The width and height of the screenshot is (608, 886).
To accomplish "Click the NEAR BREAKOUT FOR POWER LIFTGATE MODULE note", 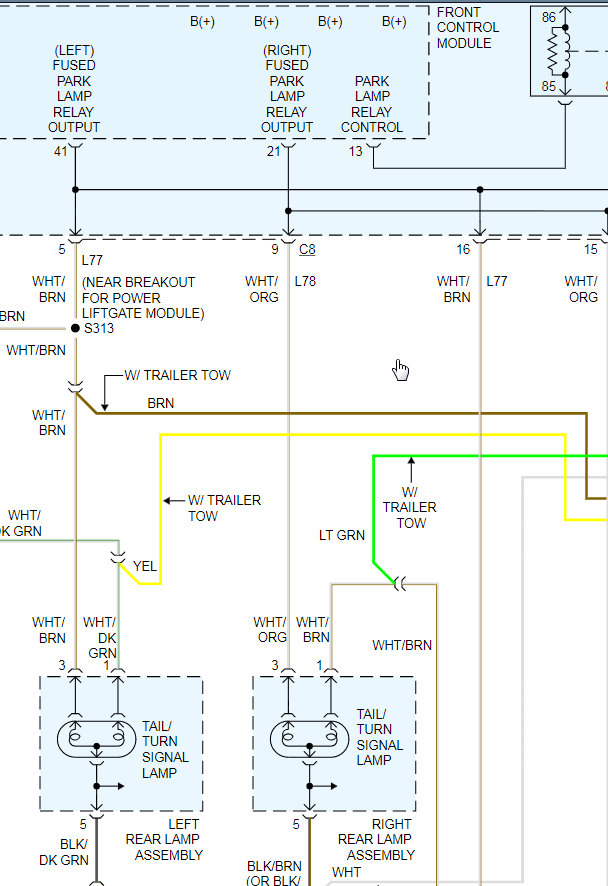I will point(143,298).
